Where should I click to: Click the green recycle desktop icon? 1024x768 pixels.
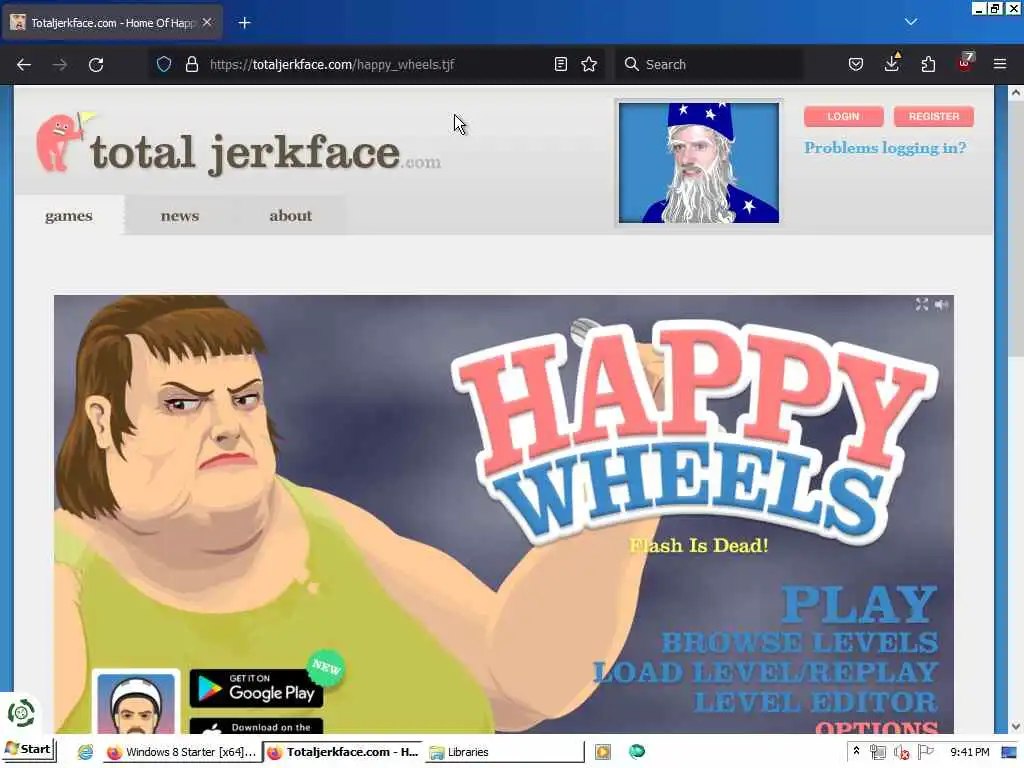click(x=21, y=712)
